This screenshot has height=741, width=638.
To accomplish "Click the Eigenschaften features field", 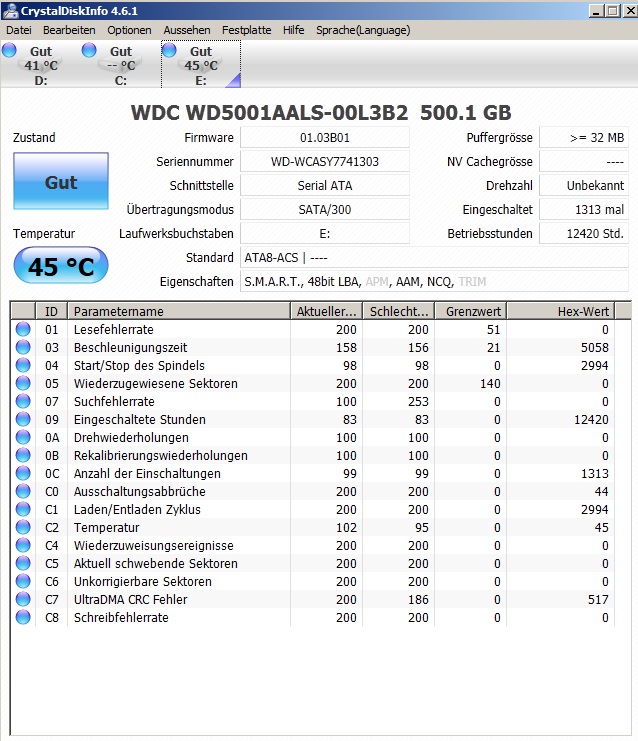I will click(x=434, y=282).
